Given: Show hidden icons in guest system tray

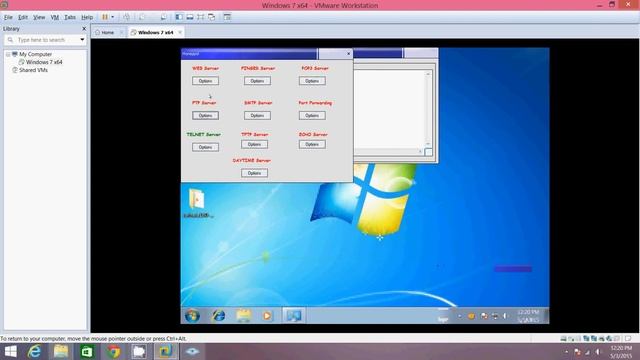Looking at the screenshot, I should coord(460,316).
